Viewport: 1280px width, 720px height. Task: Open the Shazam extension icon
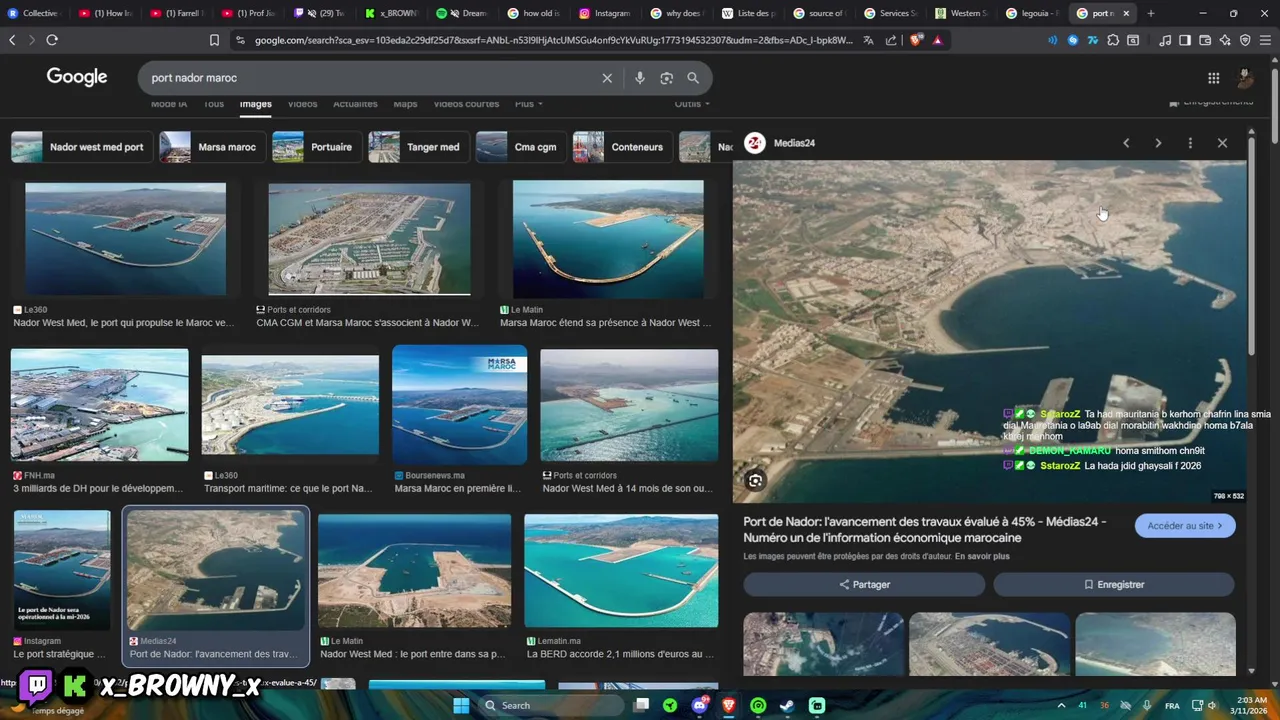coord(1073,40)
